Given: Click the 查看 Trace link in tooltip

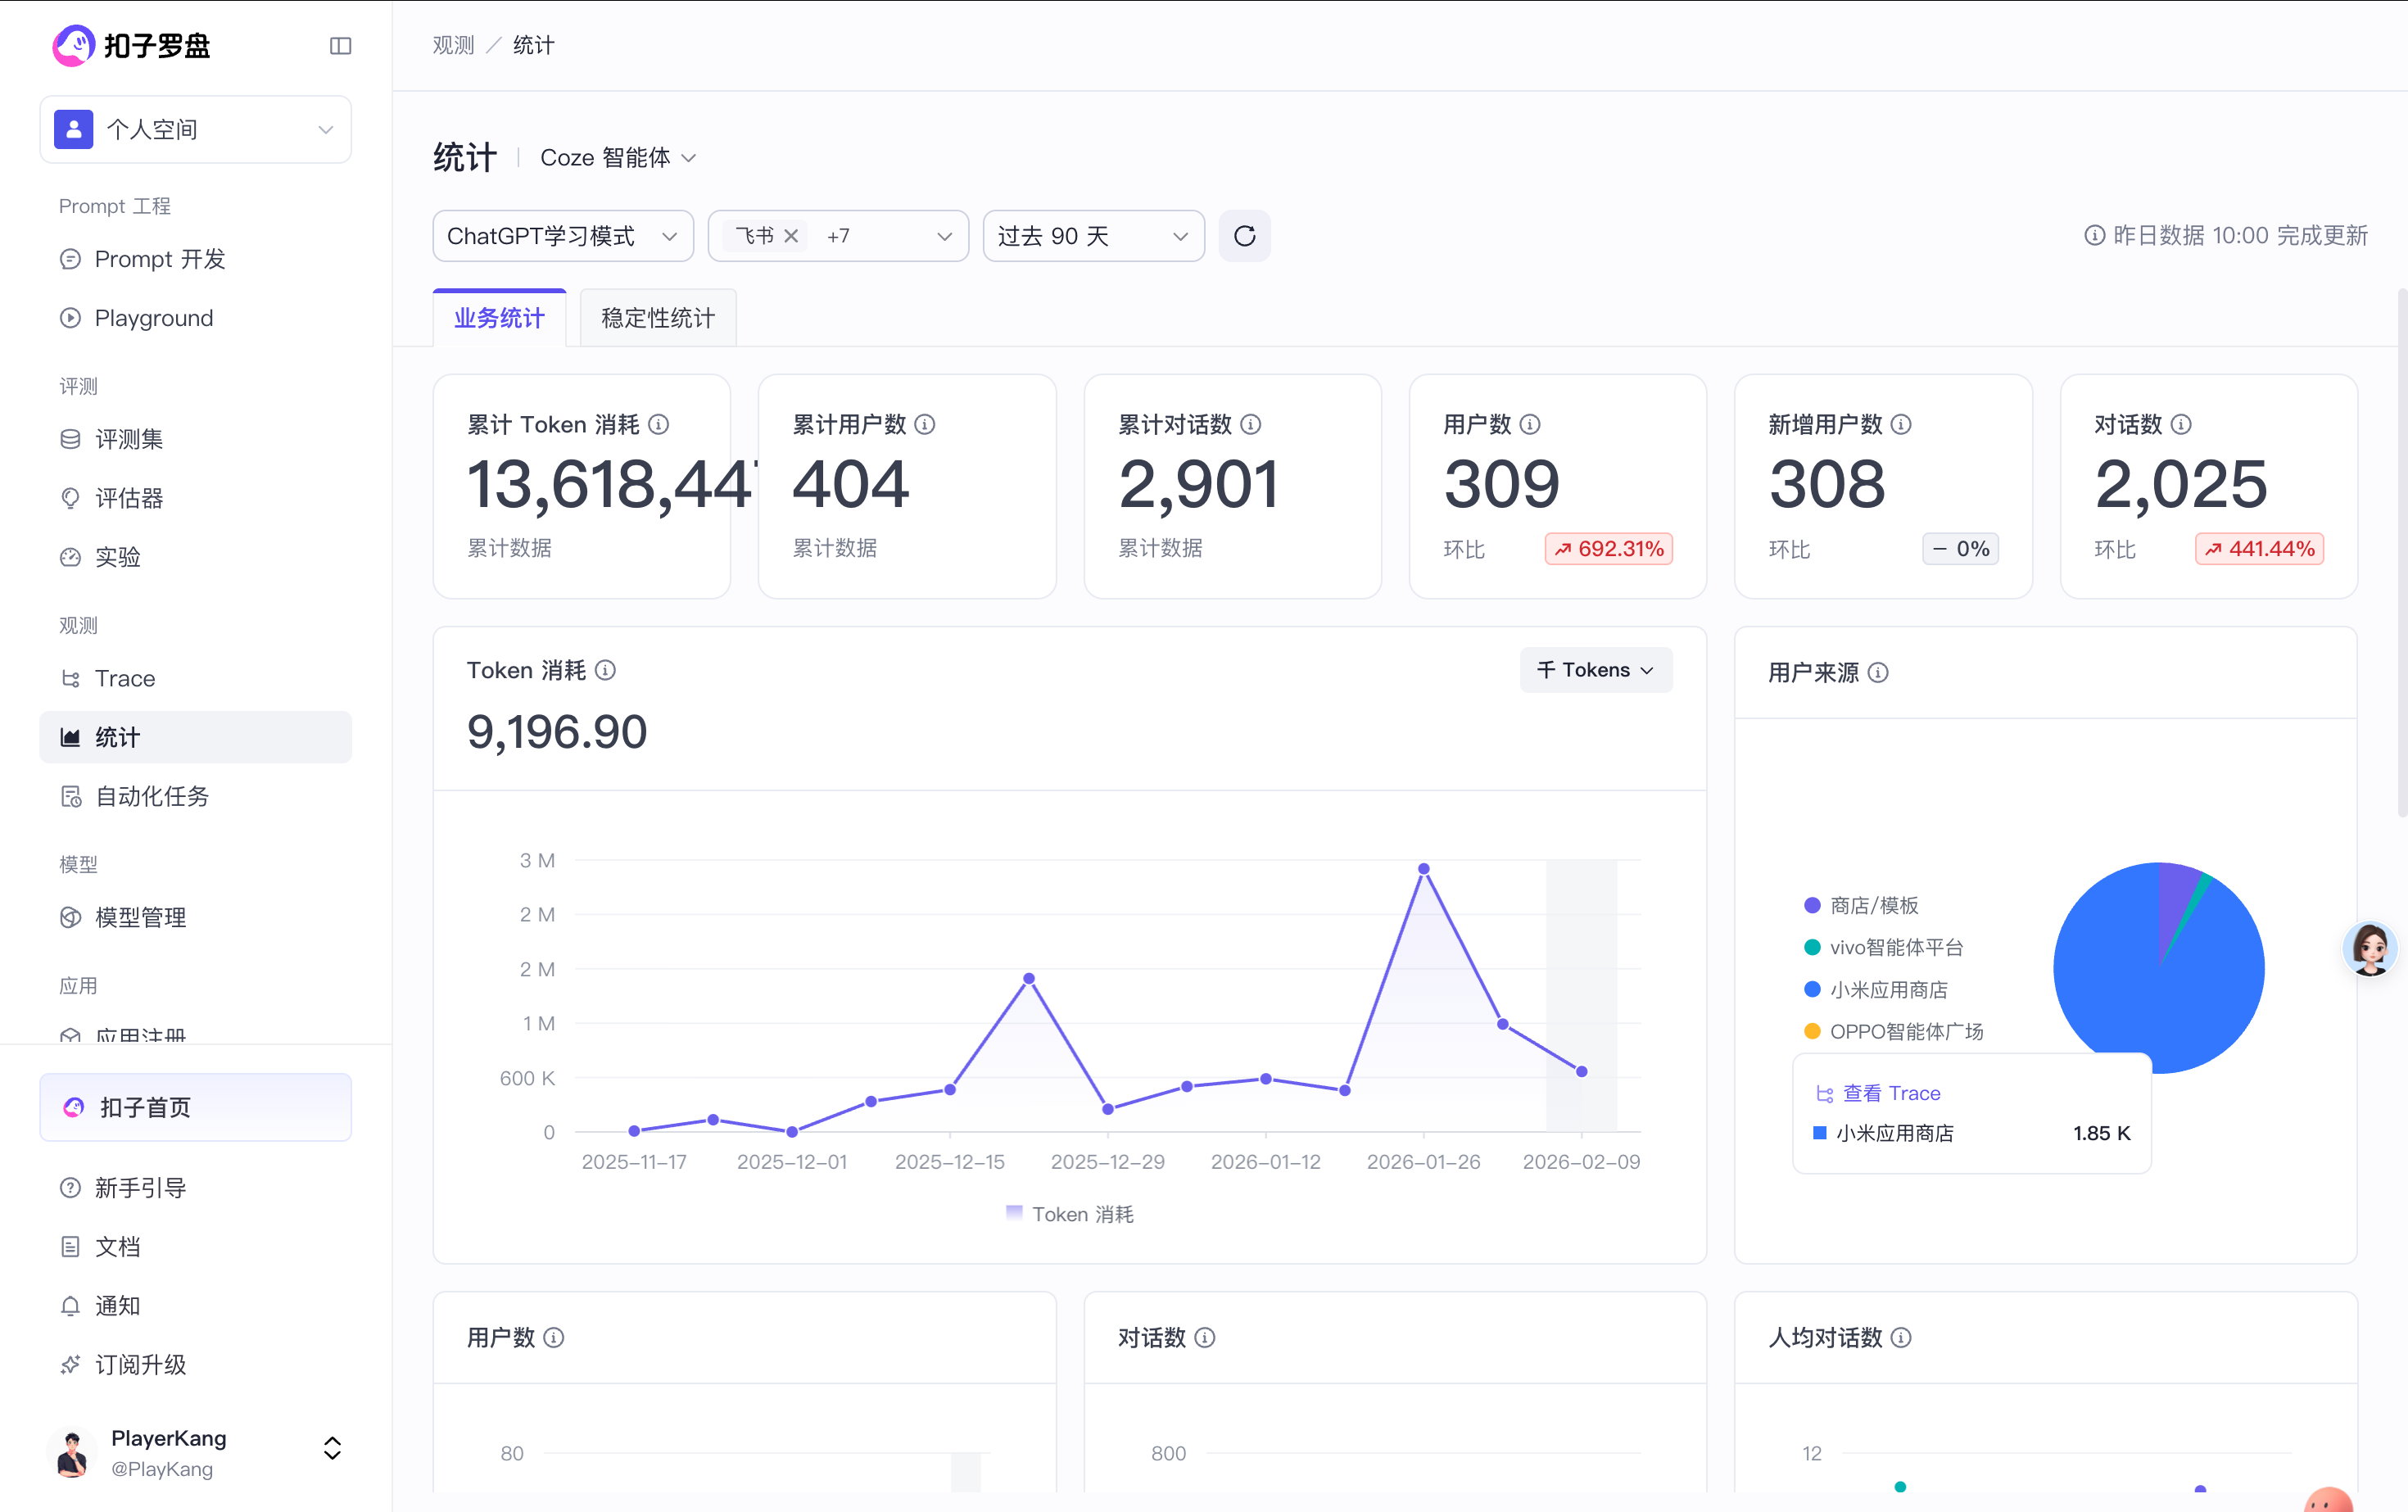Looking at the screenshot, I should [x=1890, y=1093].
